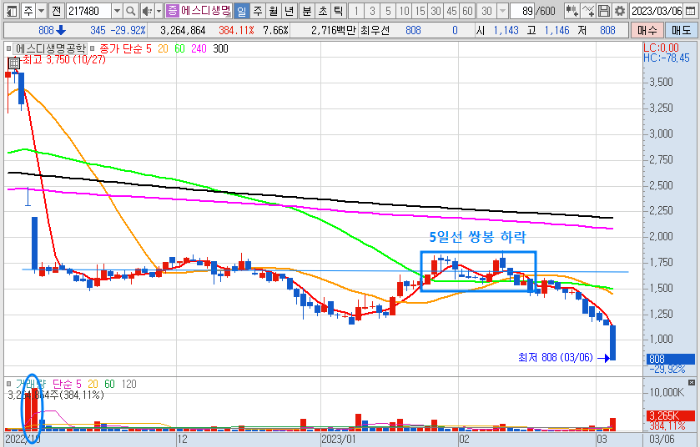Click the green 60 moving average label
Image resolution: width=700 pixels, height=447 pixels.
pos(179,48)
